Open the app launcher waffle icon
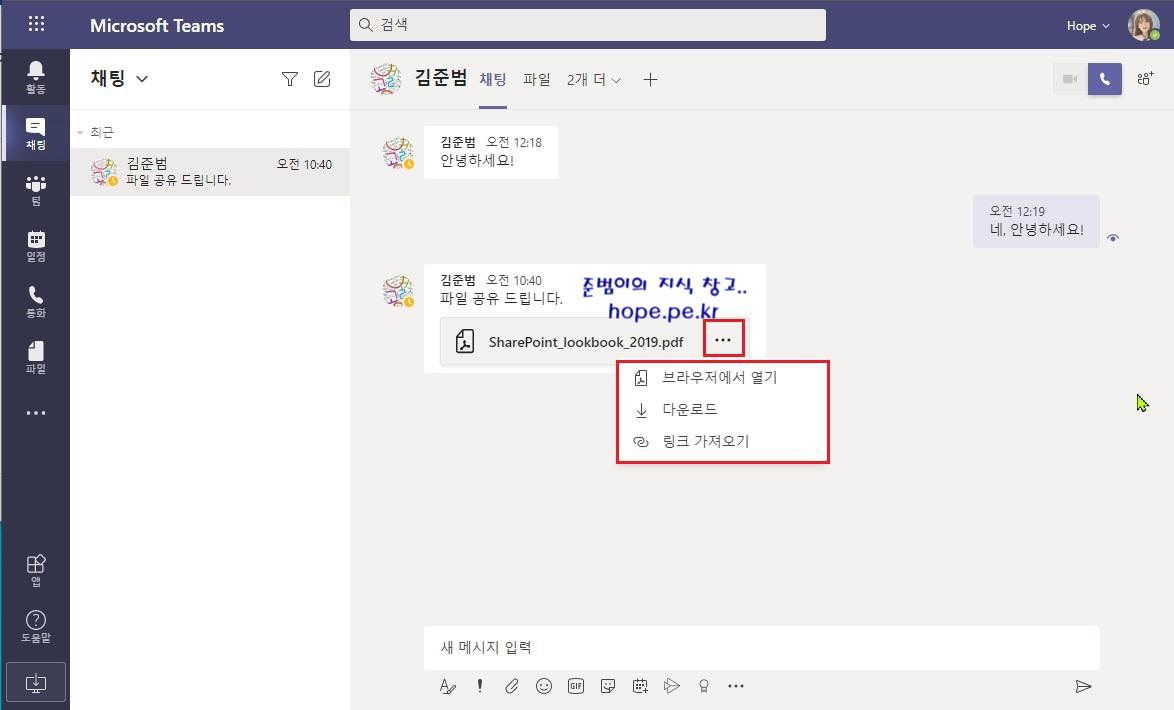The image size is (1174, 710). click(x=36, y=24)
